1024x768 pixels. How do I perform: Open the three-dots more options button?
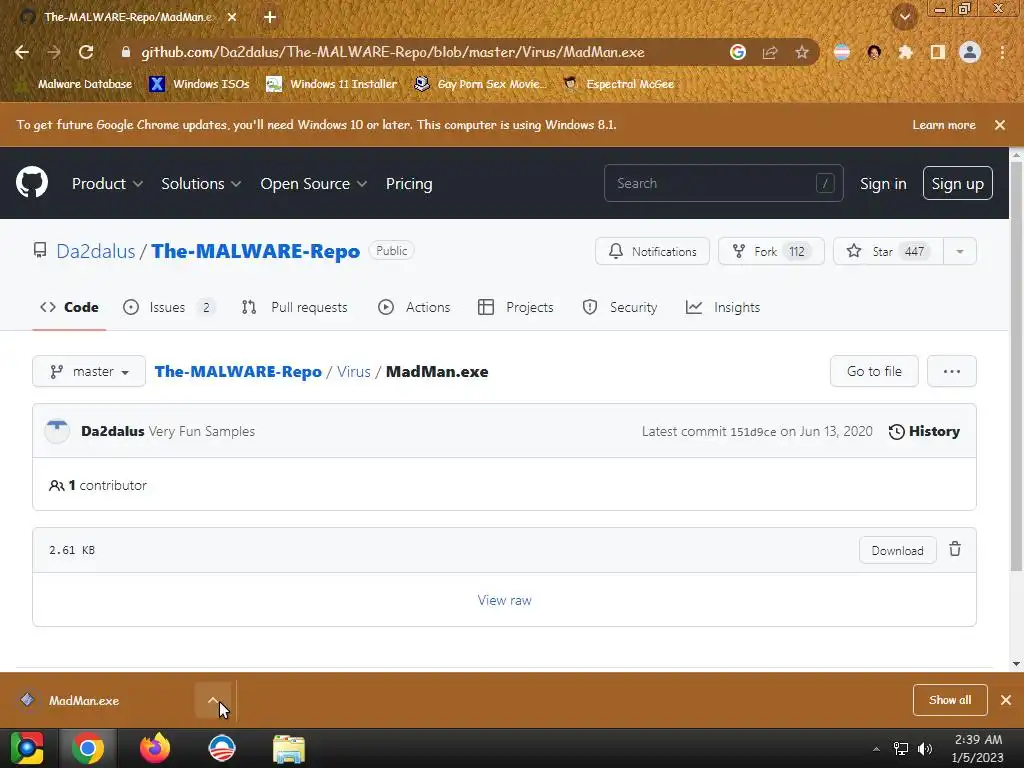[x=952, y=371]
